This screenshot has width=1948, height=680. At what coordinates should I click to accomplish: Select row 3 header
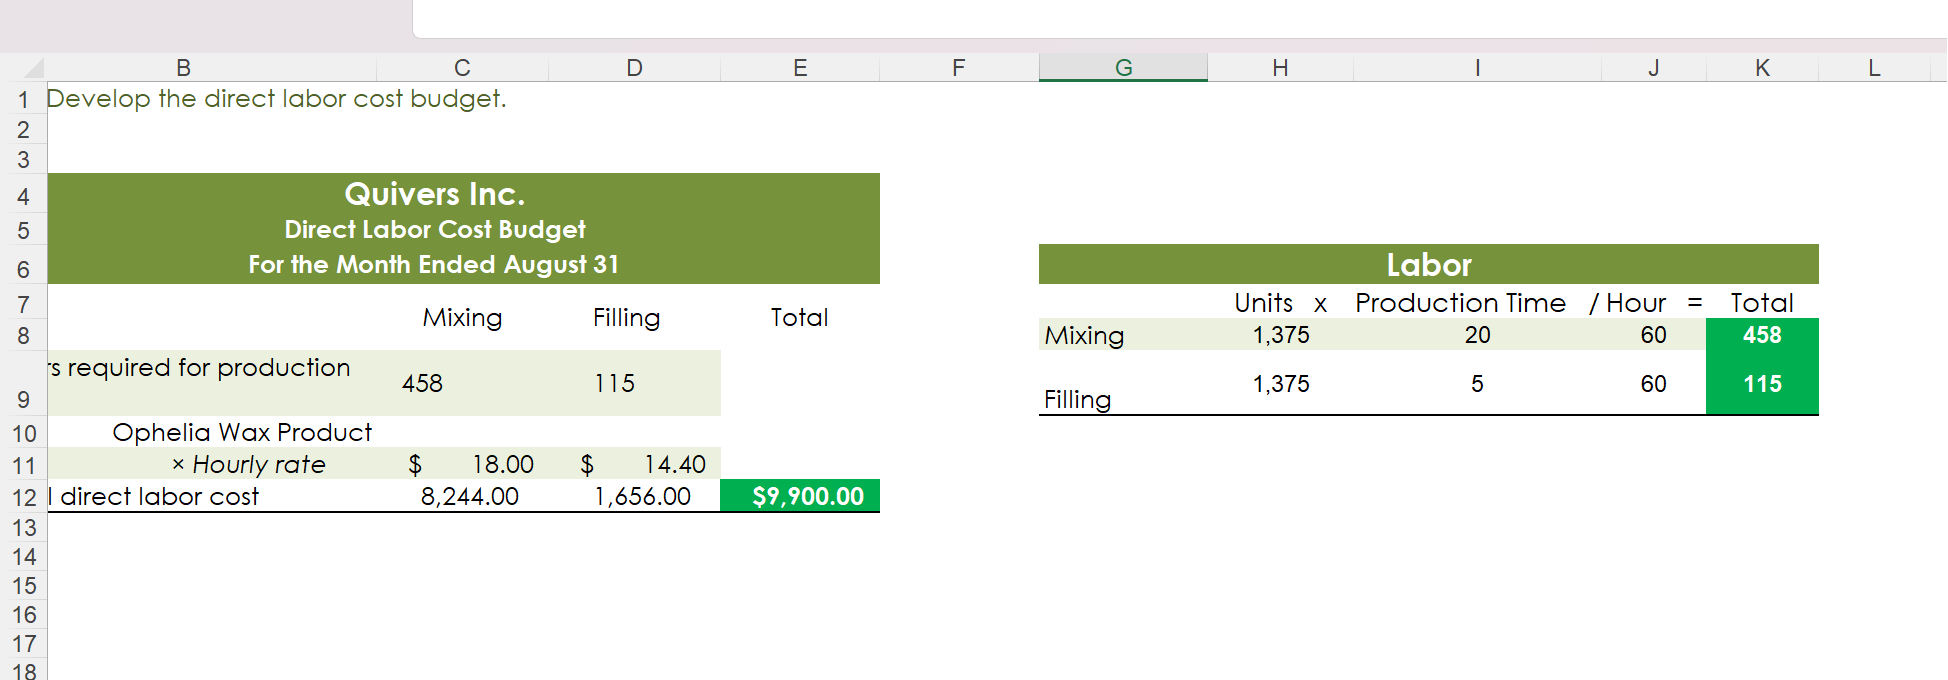click(x=23, y=160)
